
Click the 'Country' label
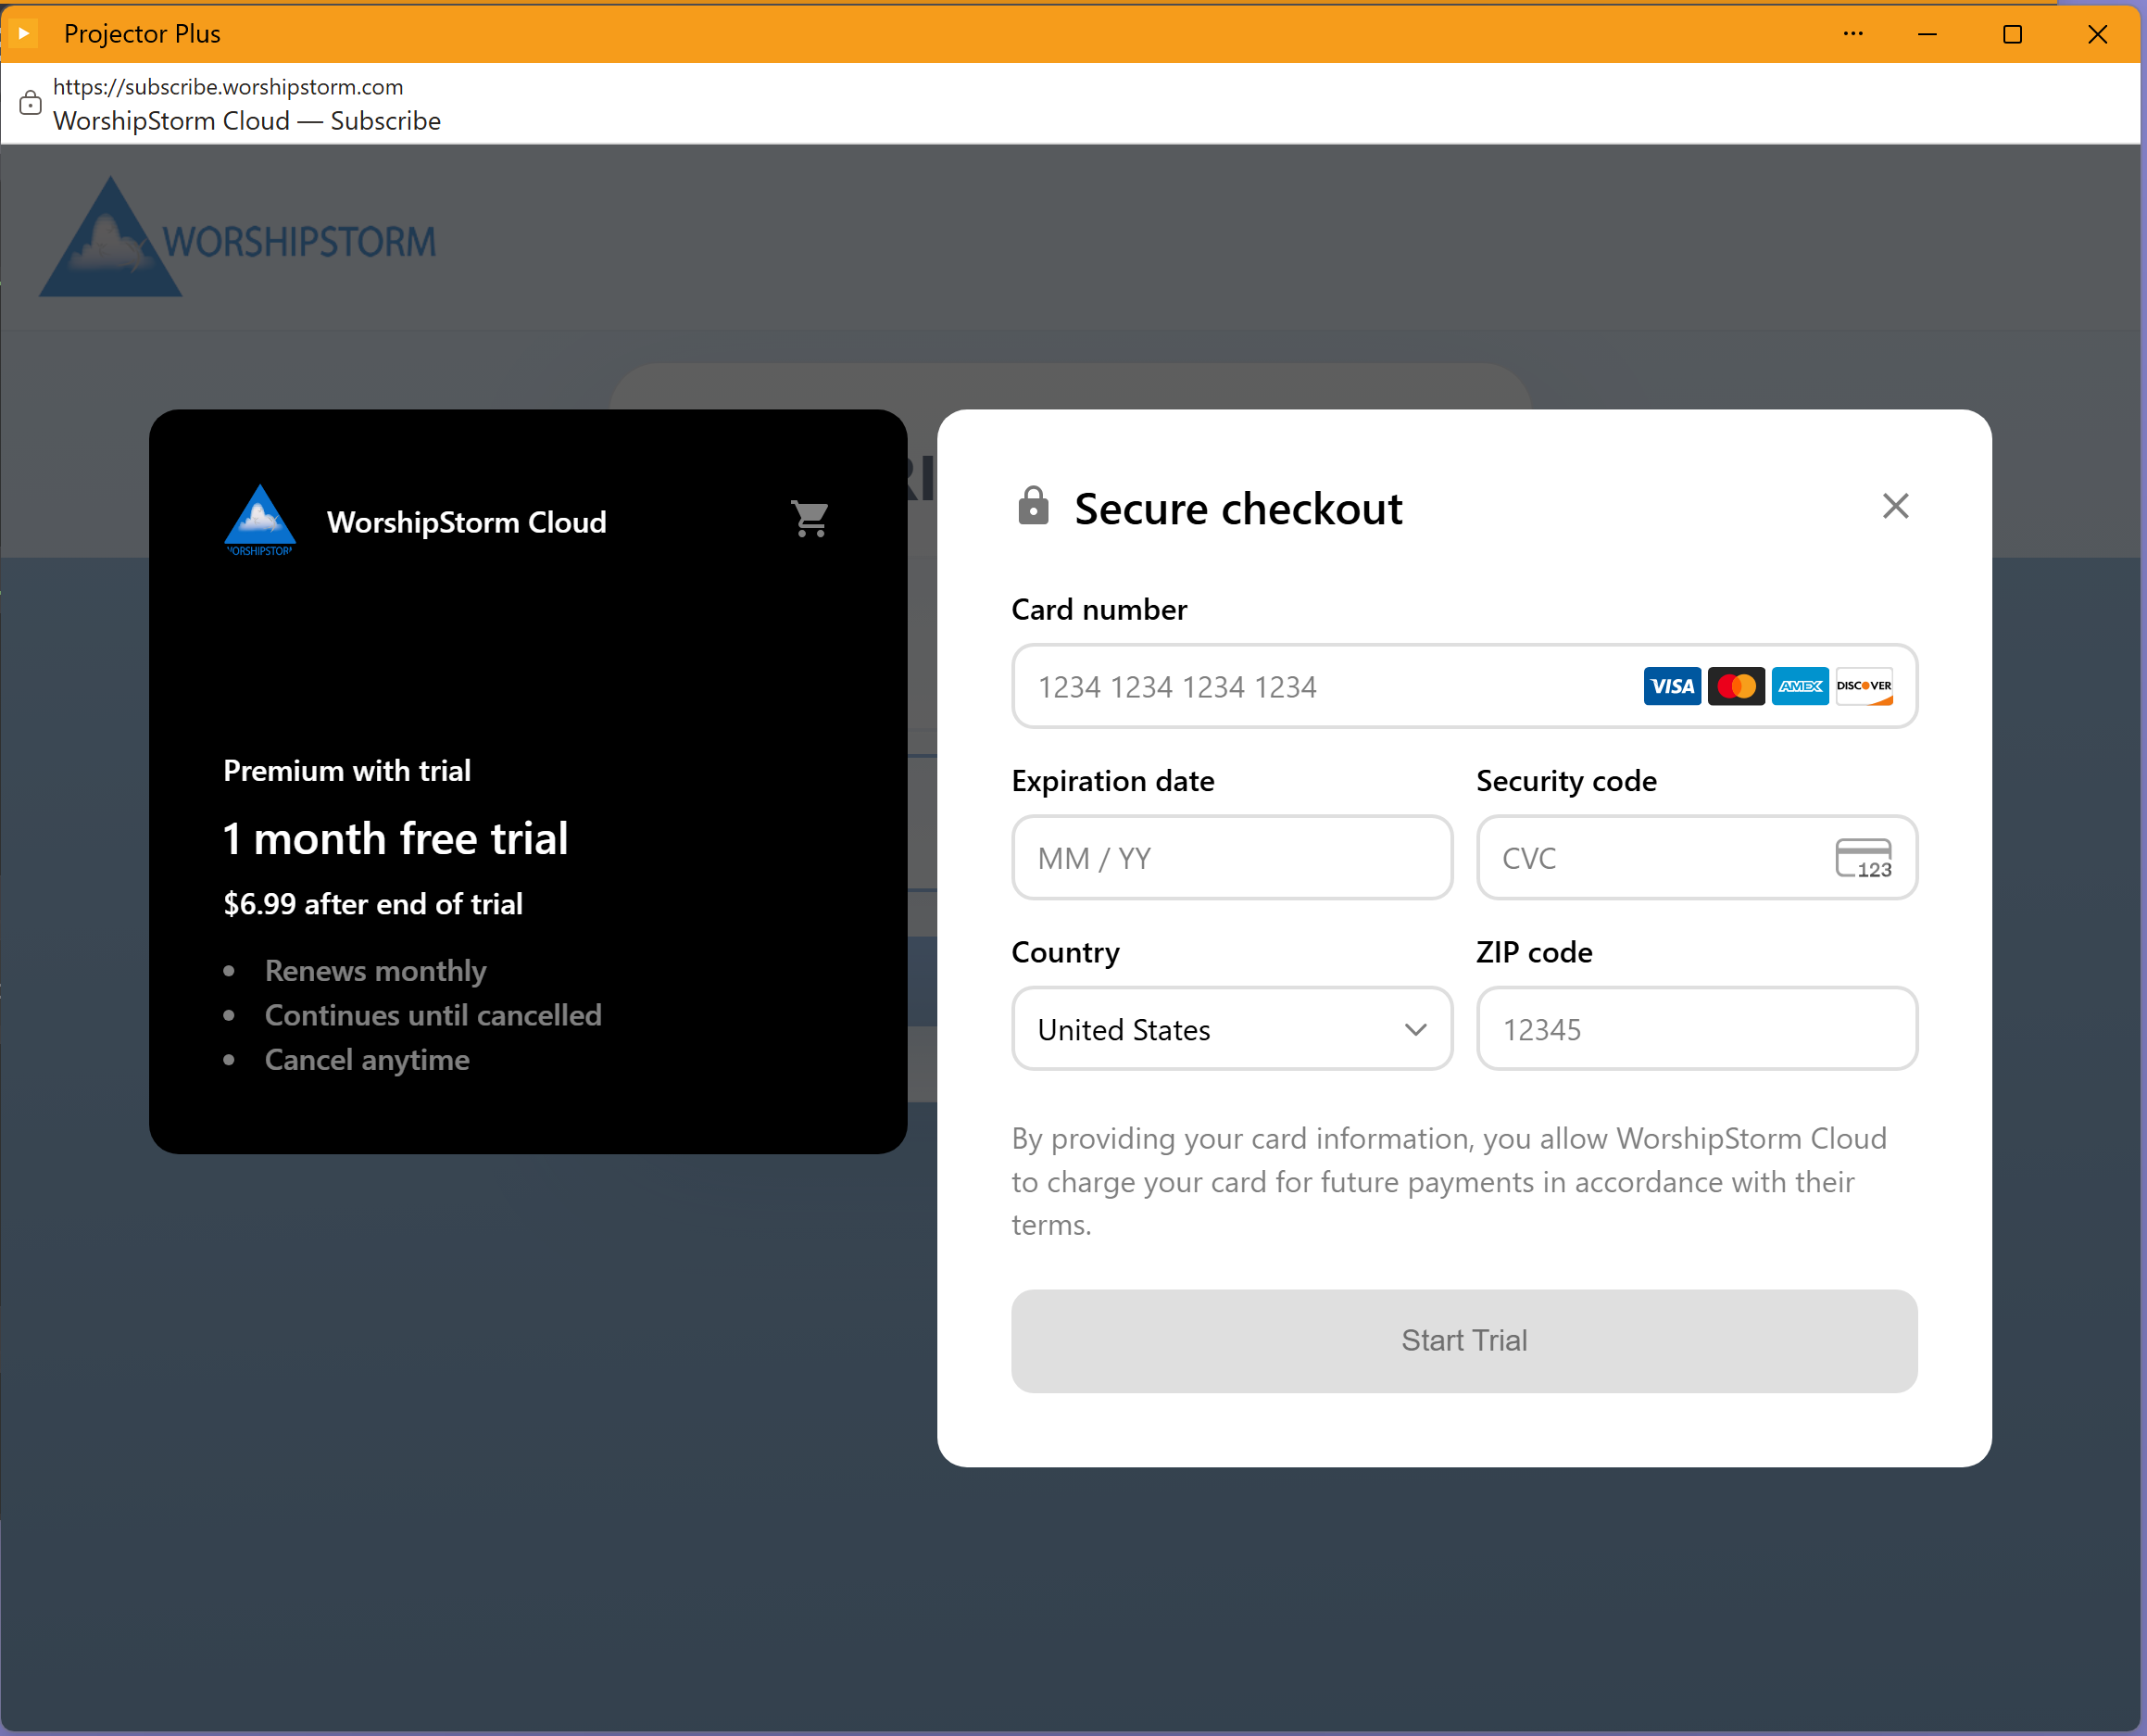(x=1065, y=952)
